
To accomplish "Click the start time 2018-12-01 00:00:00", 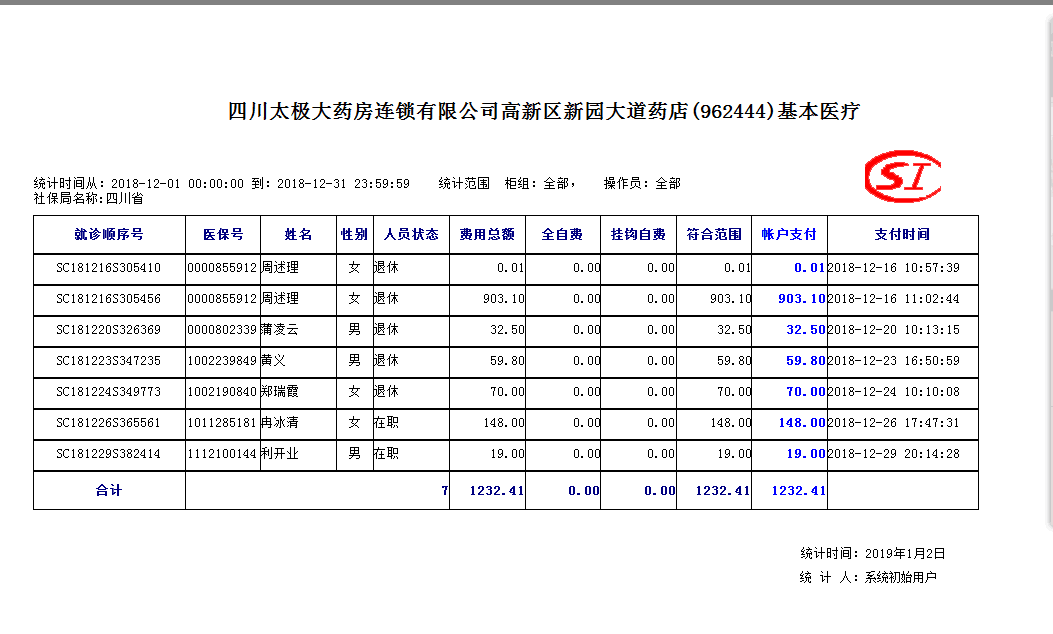I will (177, 183).
